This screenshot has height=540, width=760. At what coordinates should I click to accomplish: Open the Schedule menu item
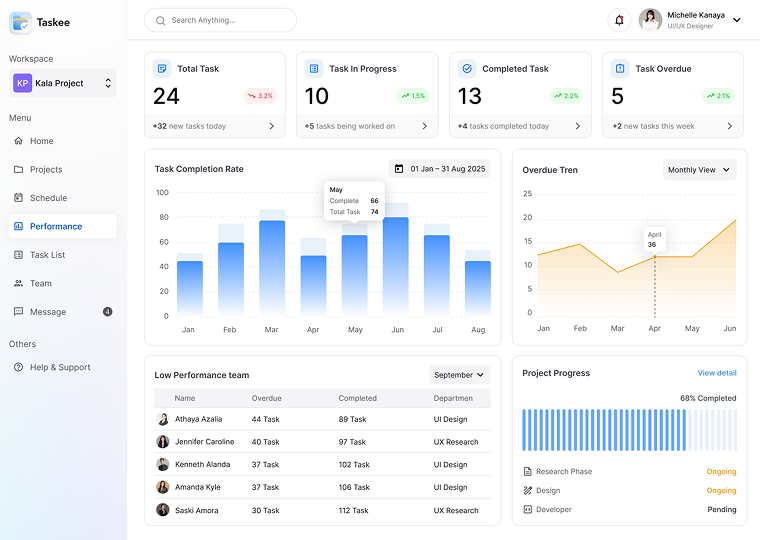(63, 198)
